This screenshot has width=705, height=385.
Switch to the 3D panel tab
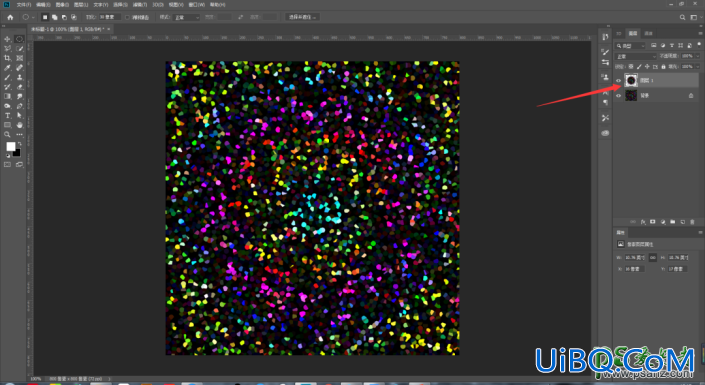click(x=619, y=33)
